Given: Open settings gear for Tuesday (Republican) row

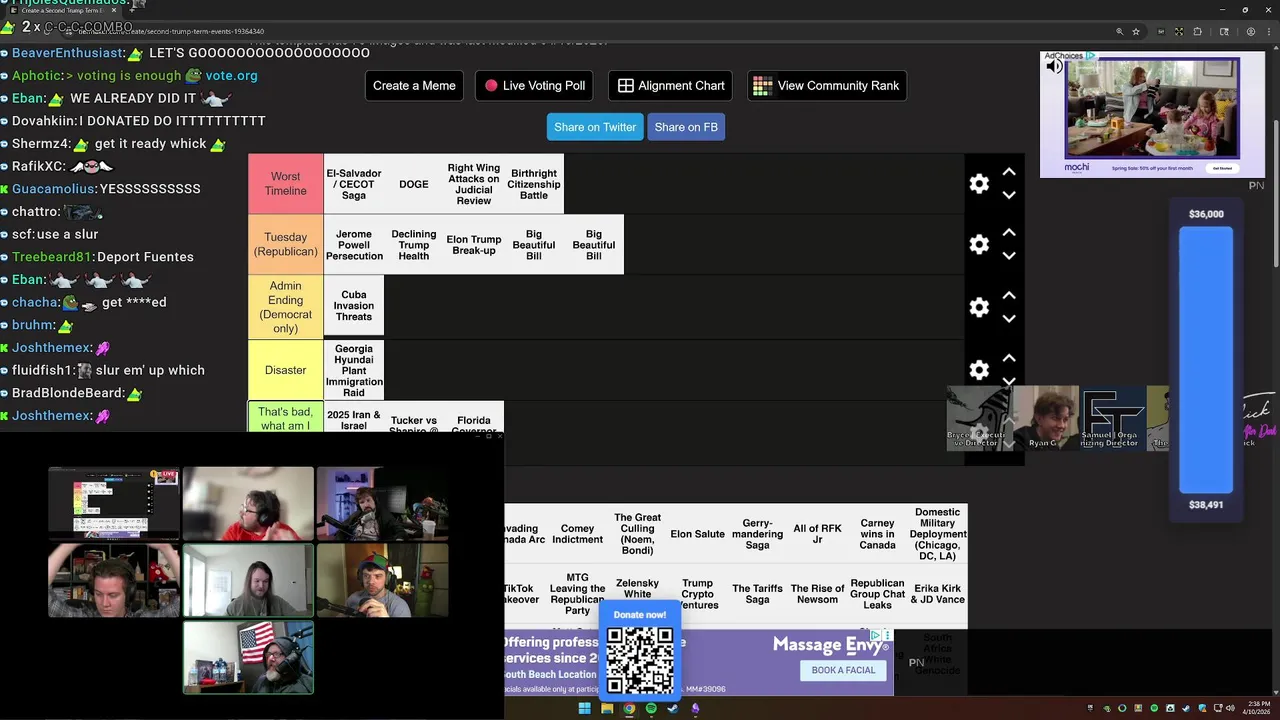Looking at the screenshot, I should pos(979,244).
